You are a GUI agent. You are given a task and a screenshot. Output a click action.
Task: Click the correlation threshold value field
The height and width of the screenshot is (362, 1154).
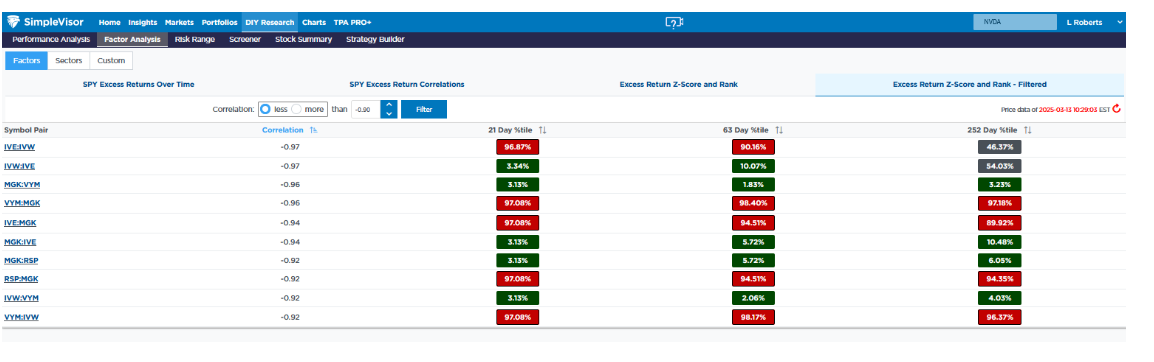coord(367,109)
